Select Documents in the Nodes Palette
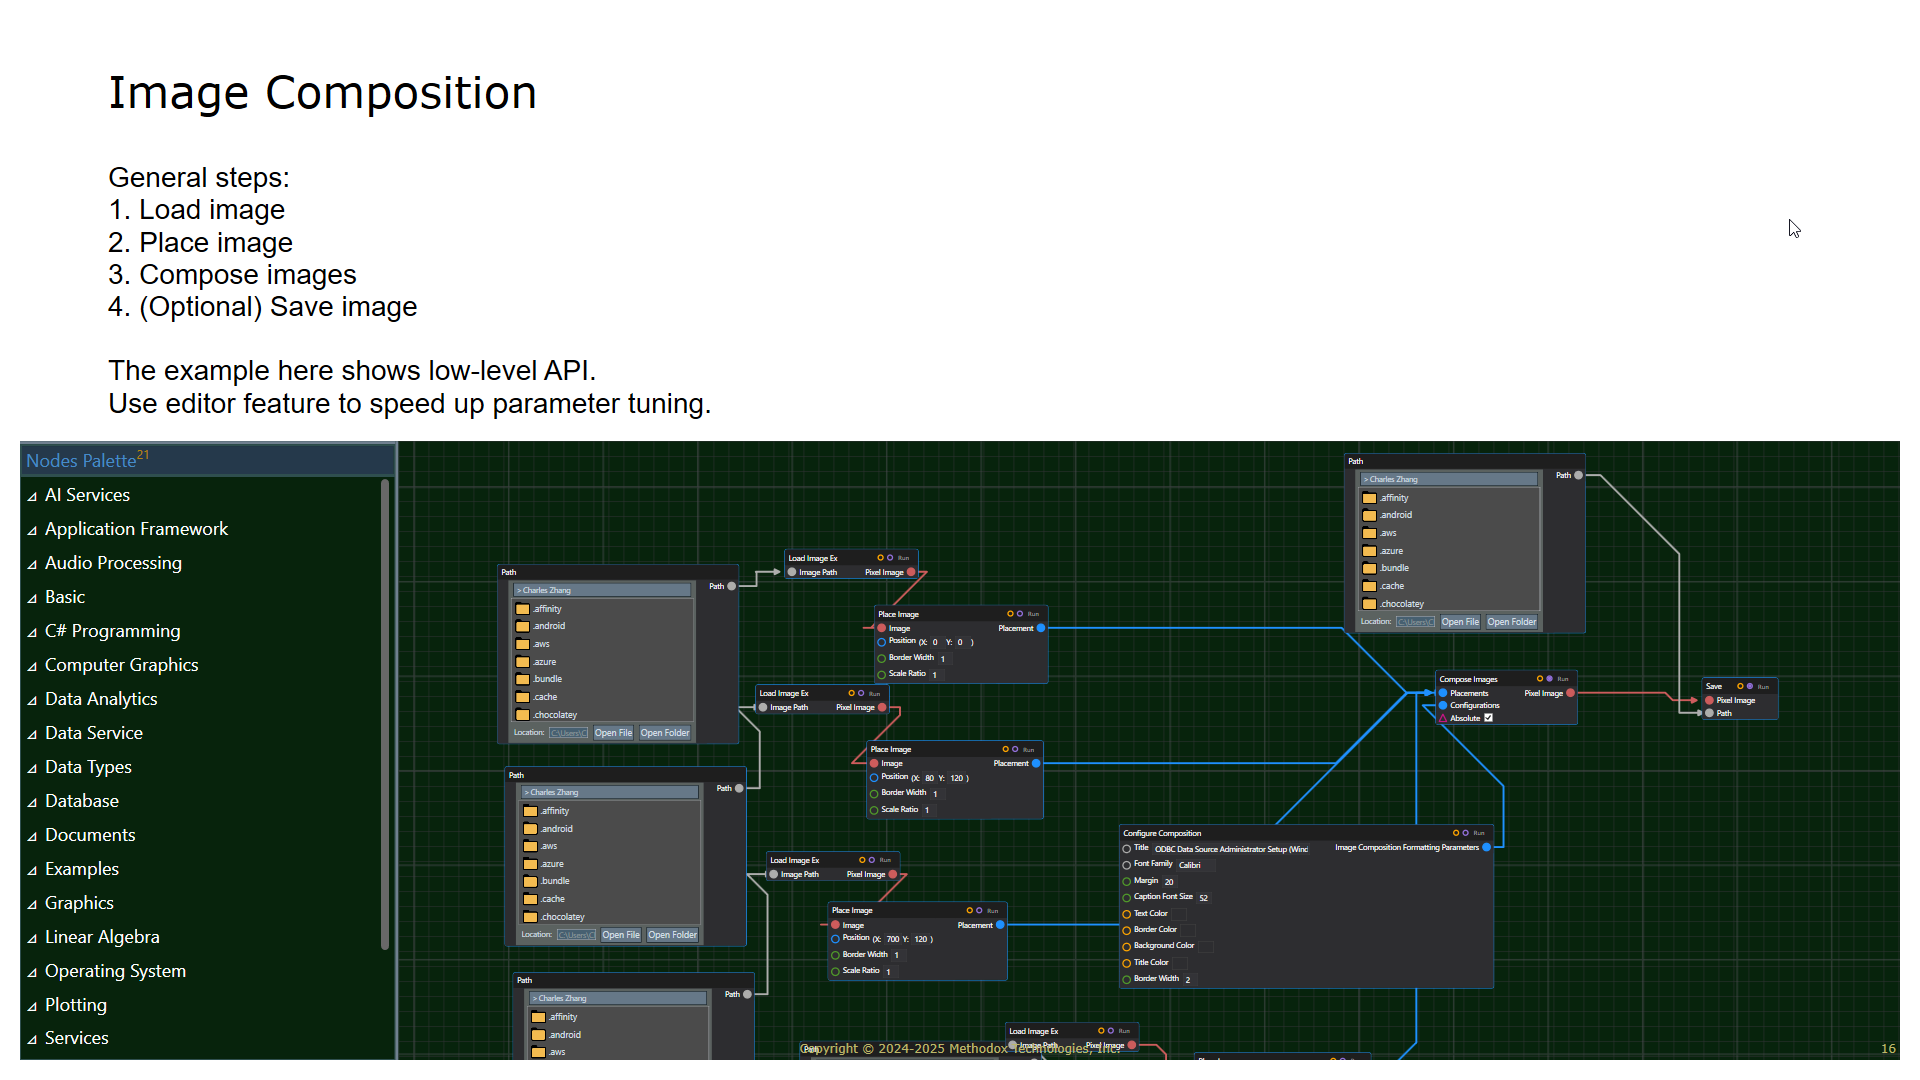The width and height of the screenshot is (1920, 1080). 90,835
